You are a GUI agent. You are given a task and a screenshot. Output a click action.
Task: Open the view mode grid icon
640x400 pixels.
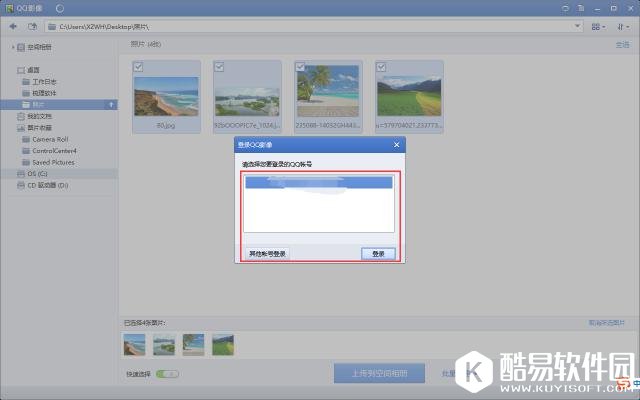pos(596,26)
